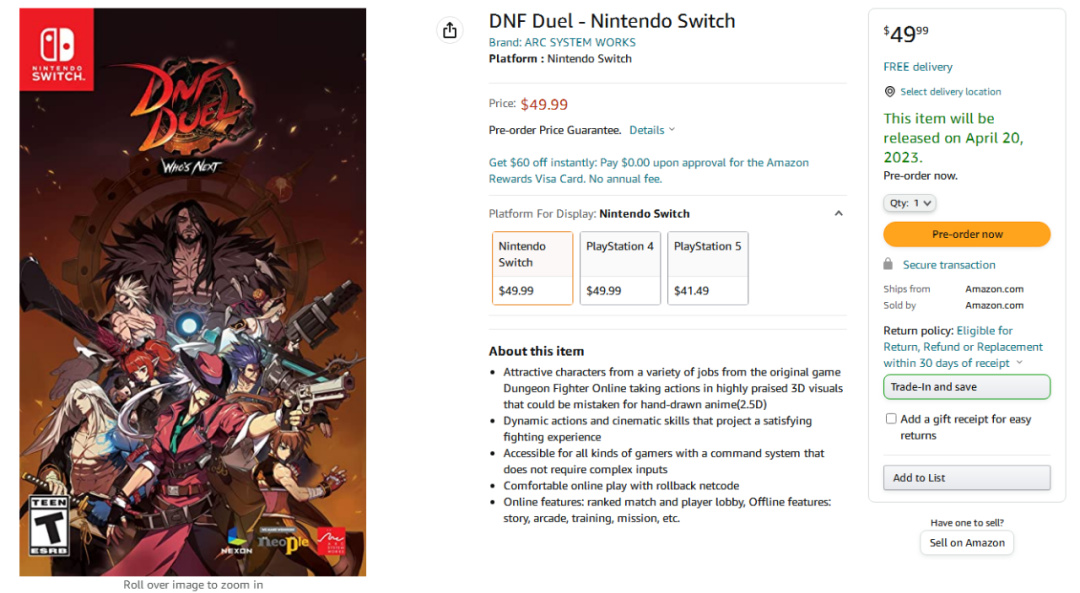The width and height of the screenshot is (1080, 593).
Task: Click the DNF Duel cover art image
Action: pos(193,300)
